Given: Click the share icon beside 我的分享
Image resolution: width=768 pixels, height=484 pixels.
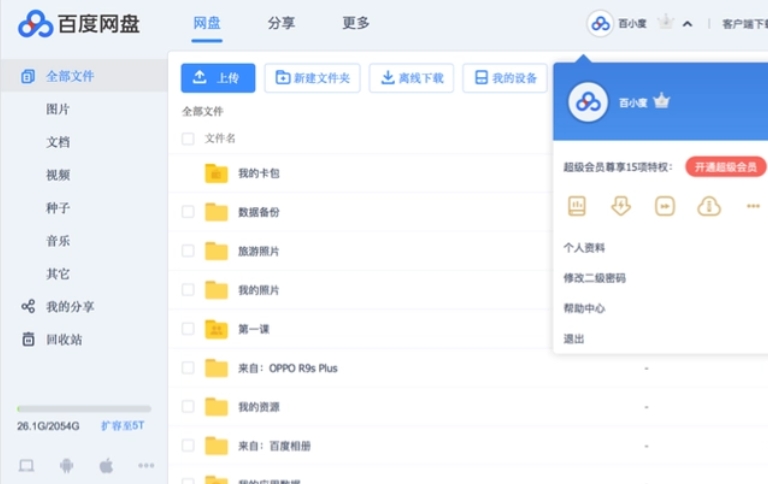Looking at the screenshot, I should 28,307.
